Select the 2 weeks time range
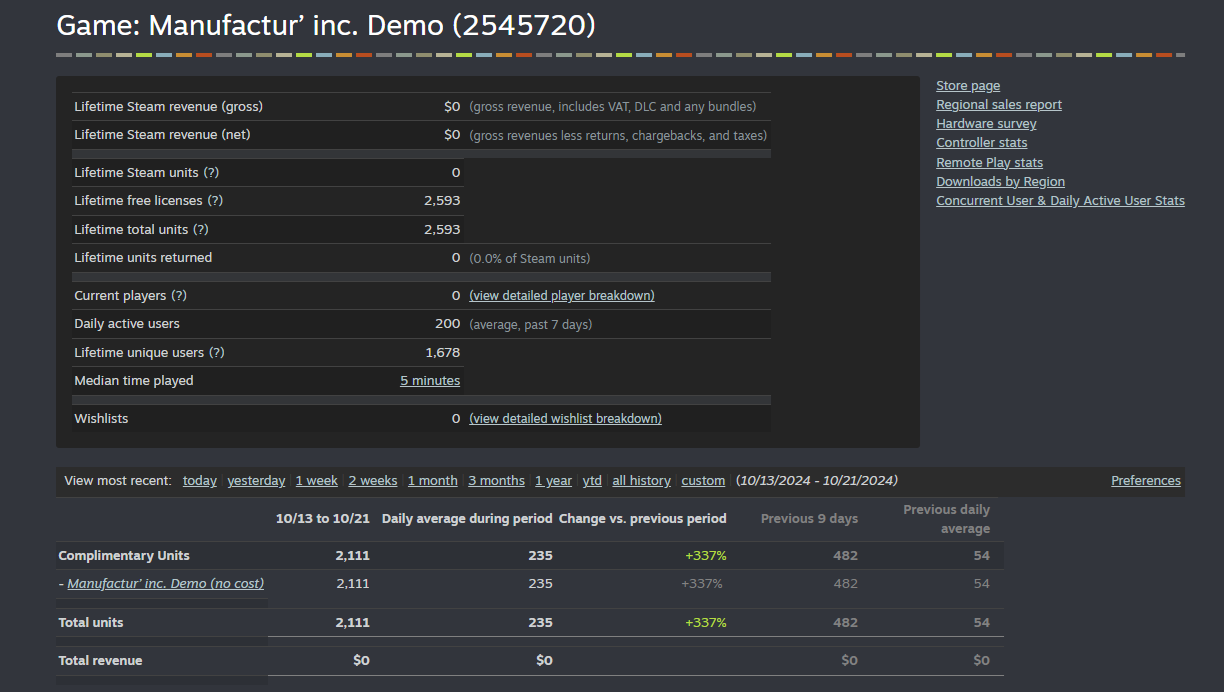 [373, 481]
